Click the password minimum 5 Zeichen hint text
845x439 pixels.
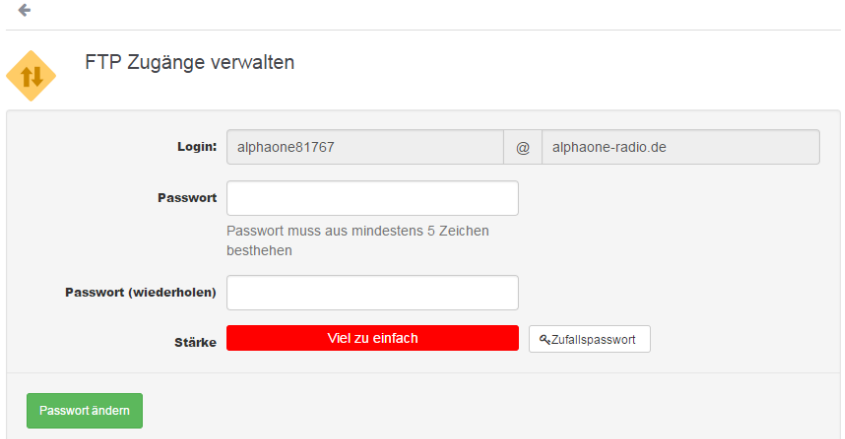(x=358, y=240)
